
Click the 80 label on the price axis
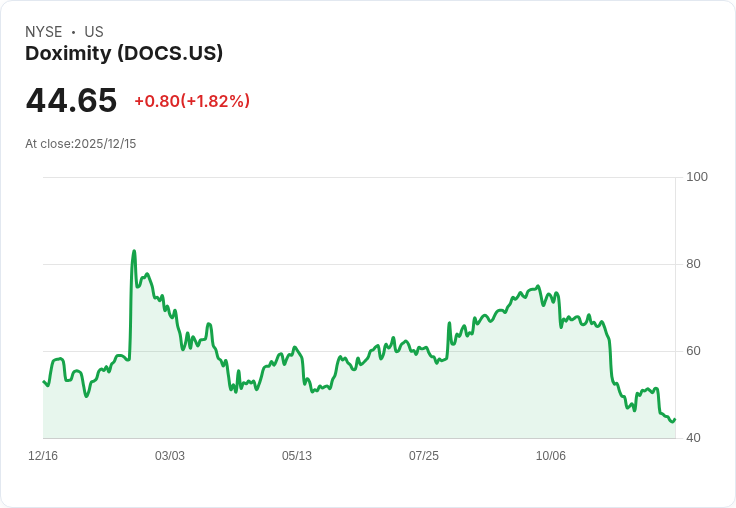pyautogui.click(x=693, y=264)
